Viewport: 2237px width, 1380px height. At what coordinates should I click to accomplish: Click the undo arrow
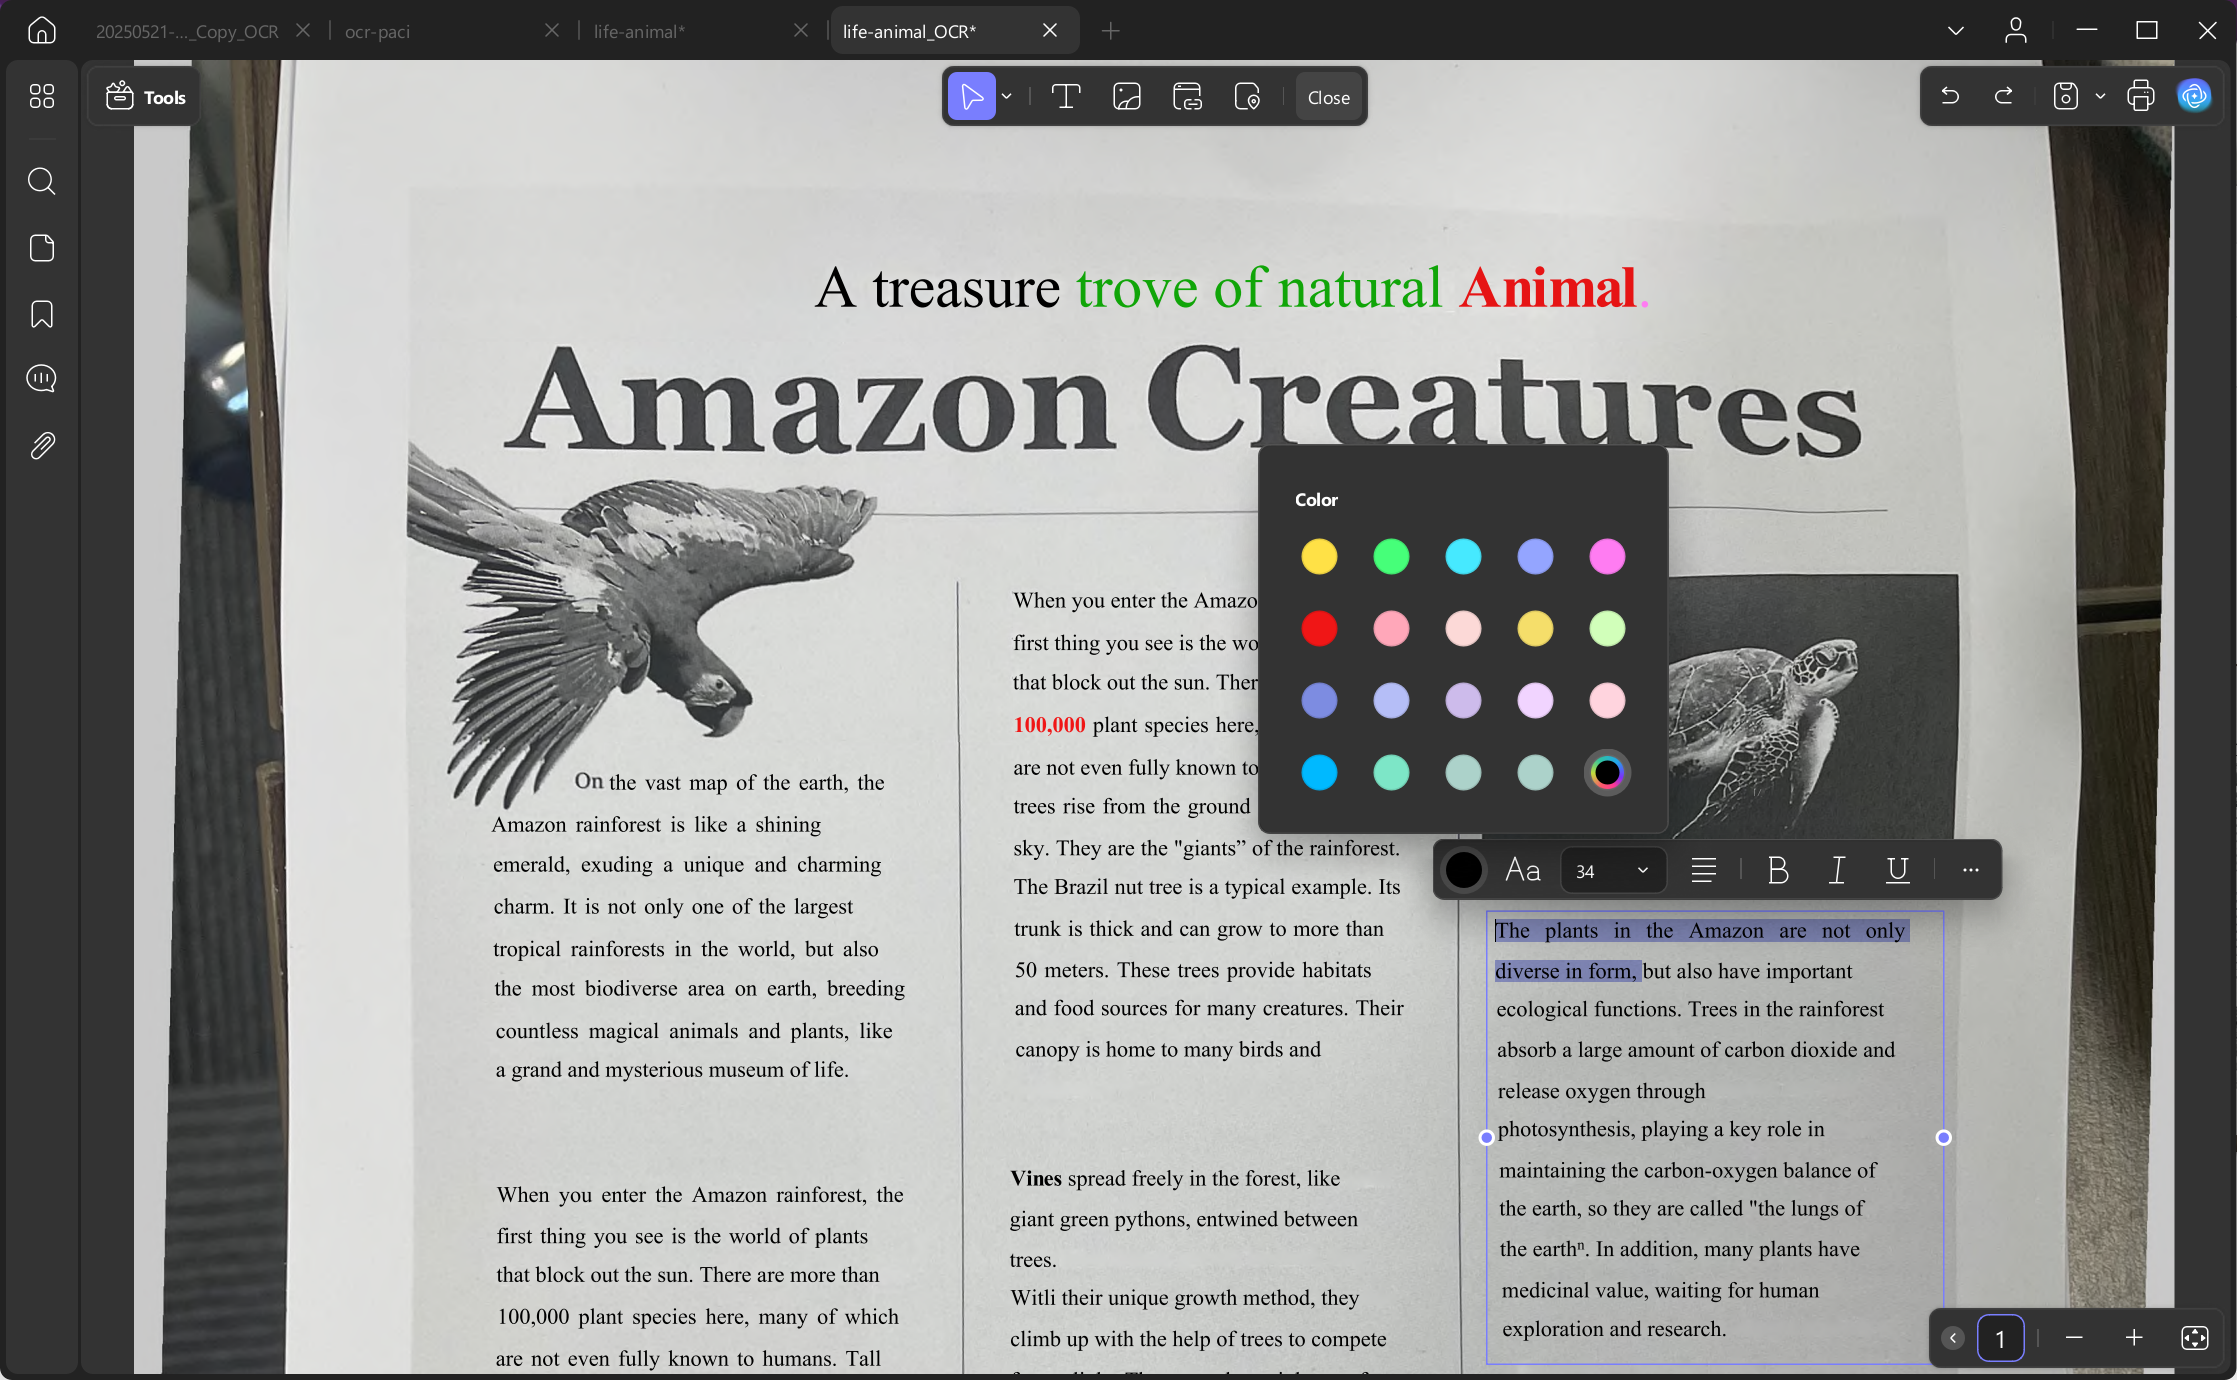pyautogui.click(x=1950, y=96)
